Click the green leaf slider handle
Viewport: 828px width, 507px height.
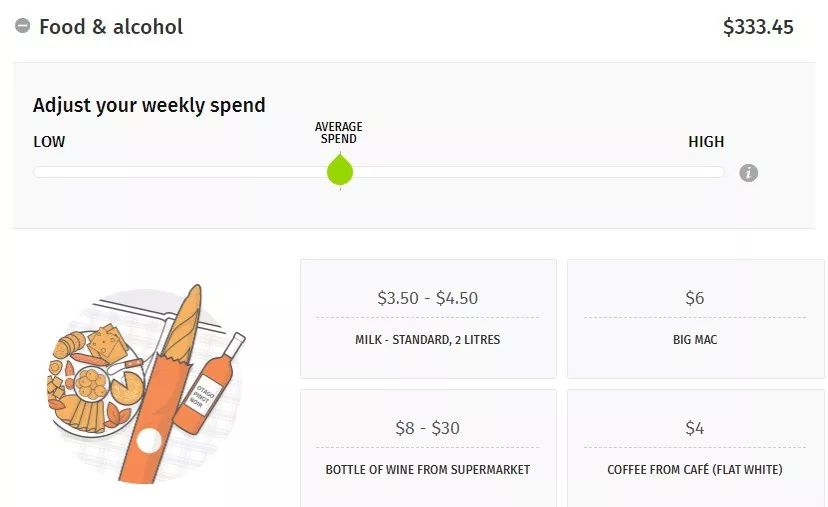(340, 171)
